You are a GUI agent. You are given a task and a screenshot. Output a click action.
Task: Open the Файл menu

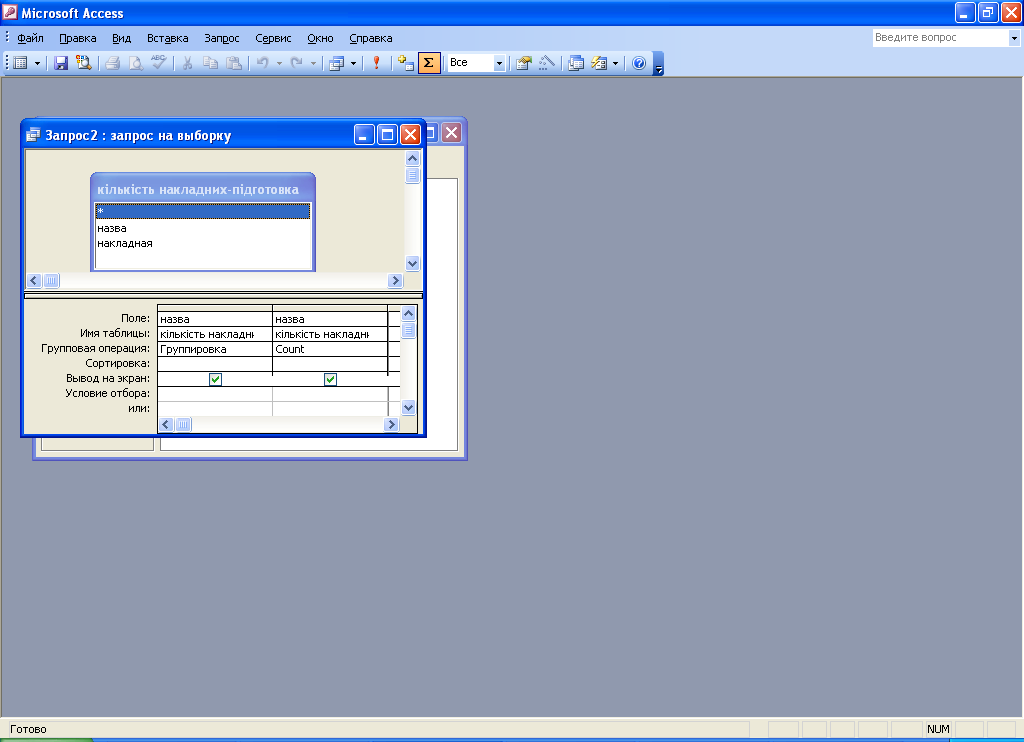click(30, 38)
